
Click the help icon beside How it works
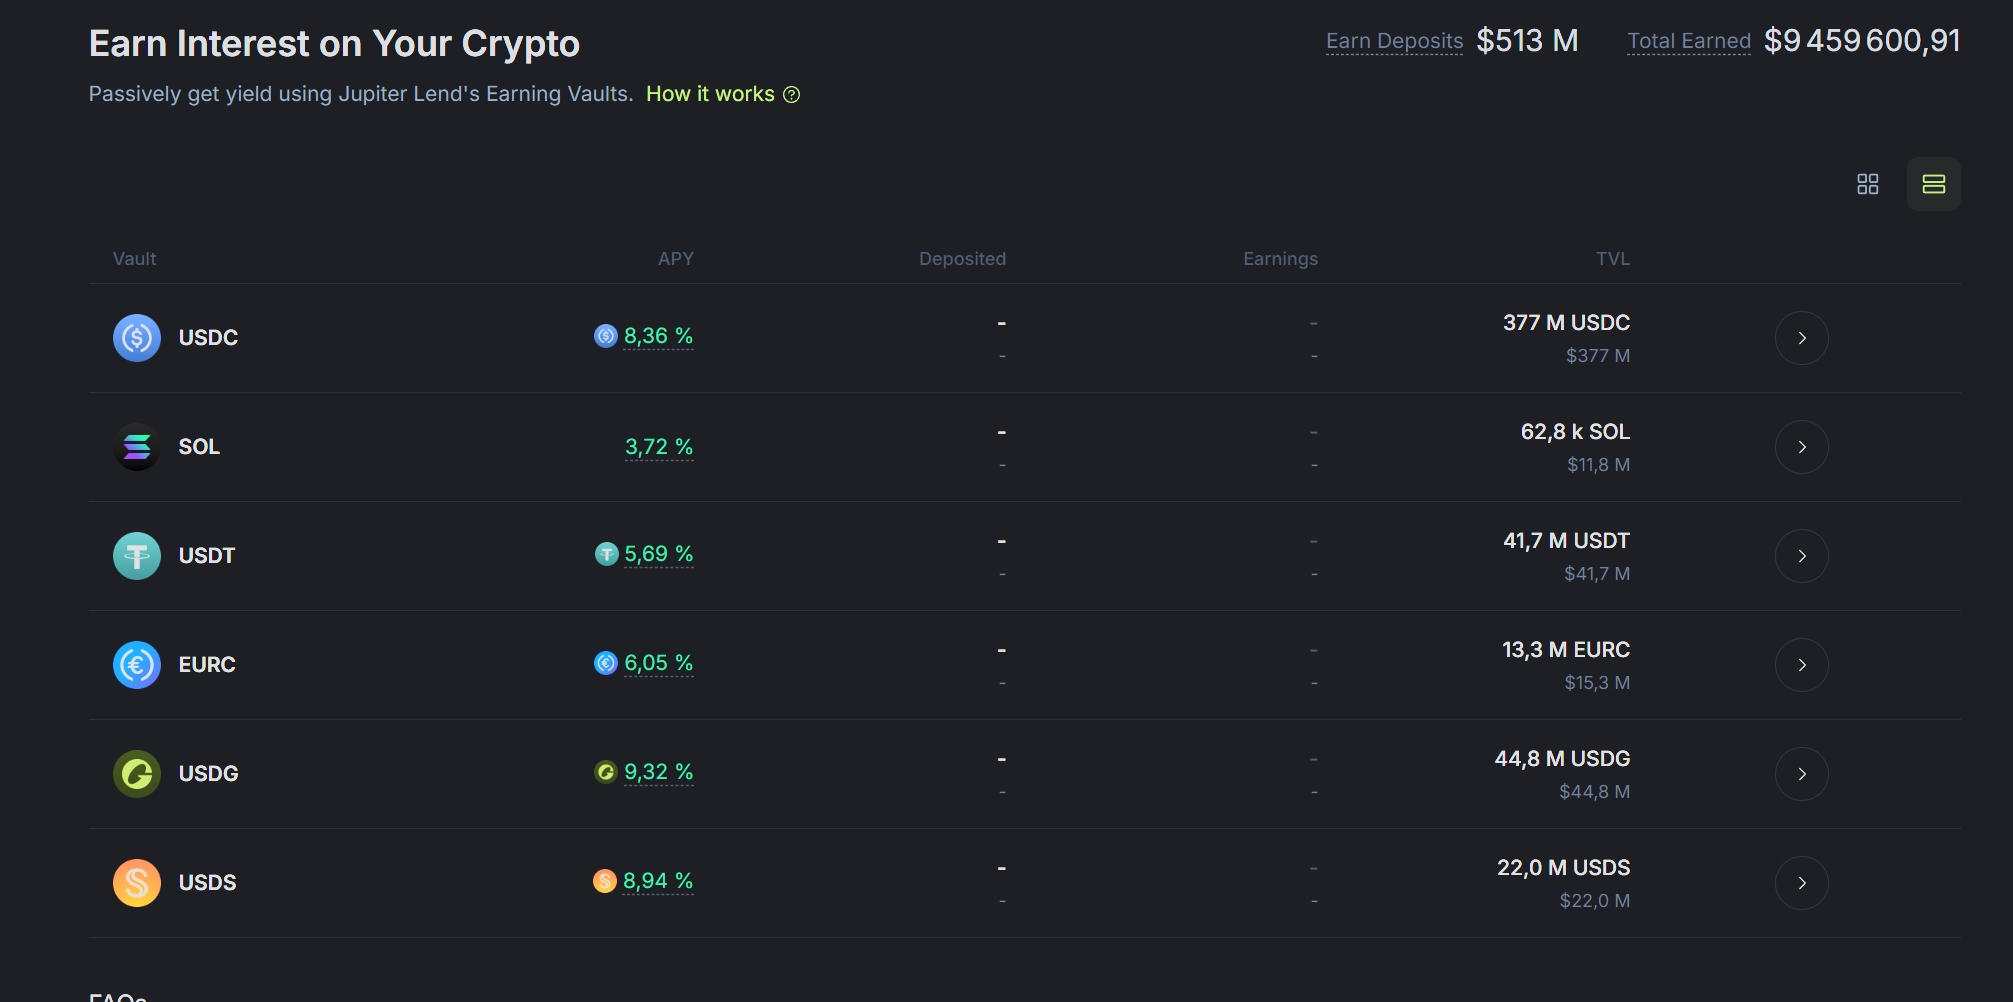791,95
